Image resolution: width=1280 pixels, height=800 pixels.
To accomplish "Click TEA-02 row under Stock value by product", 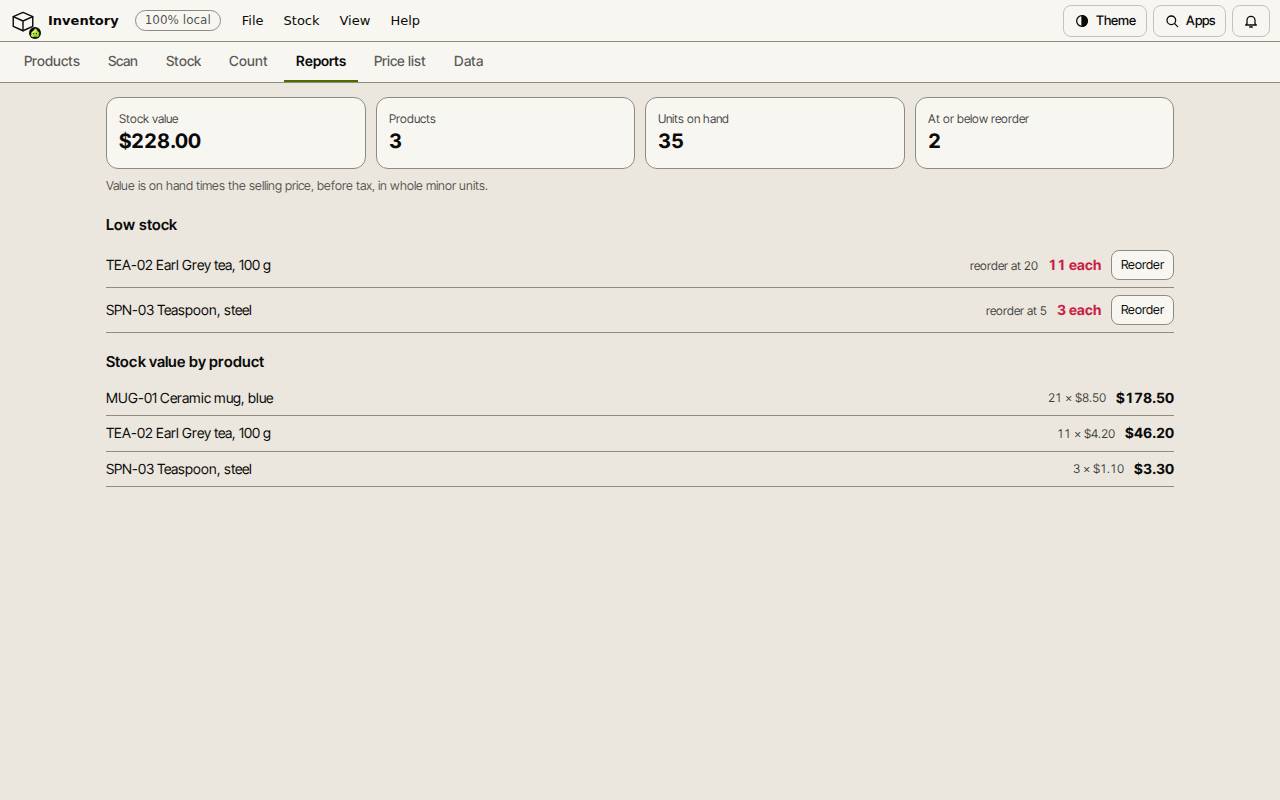I will coord(640,434).
